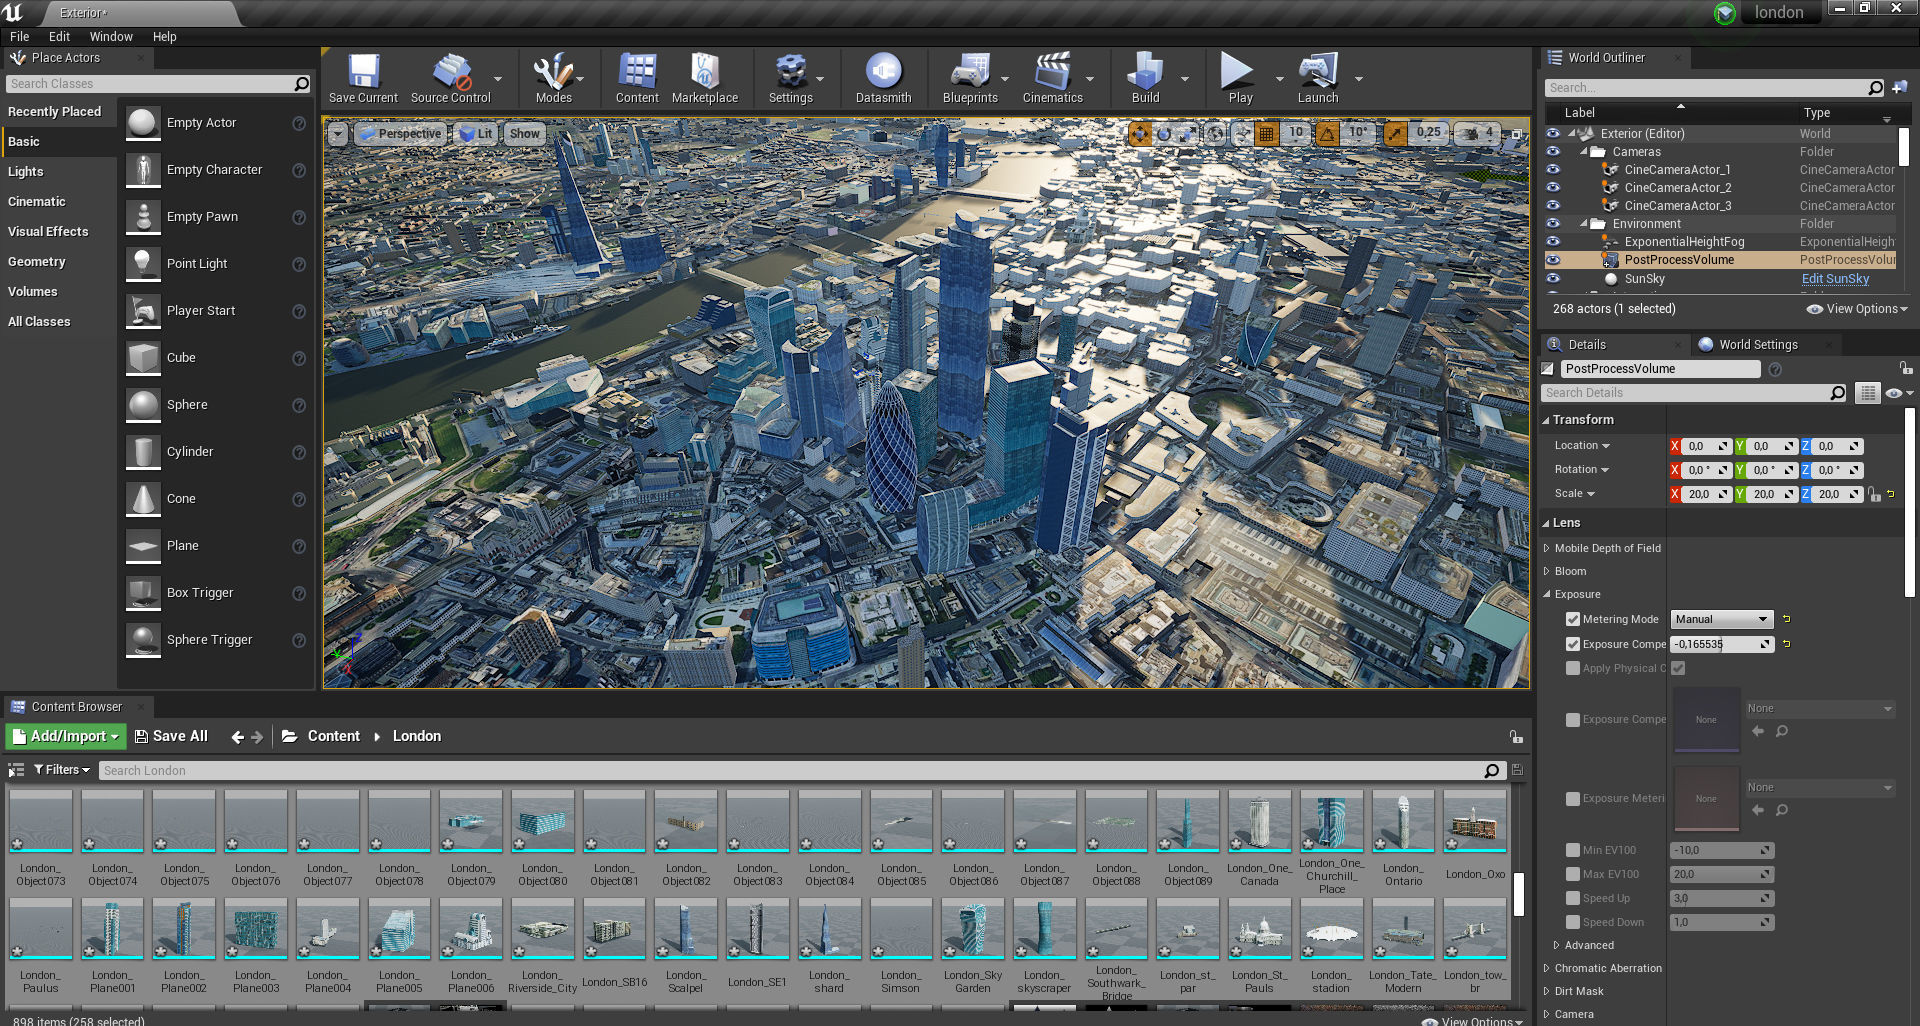Click the Launch toolbar icon
Screen dimensions: 1920x1026
(1318, 78)
